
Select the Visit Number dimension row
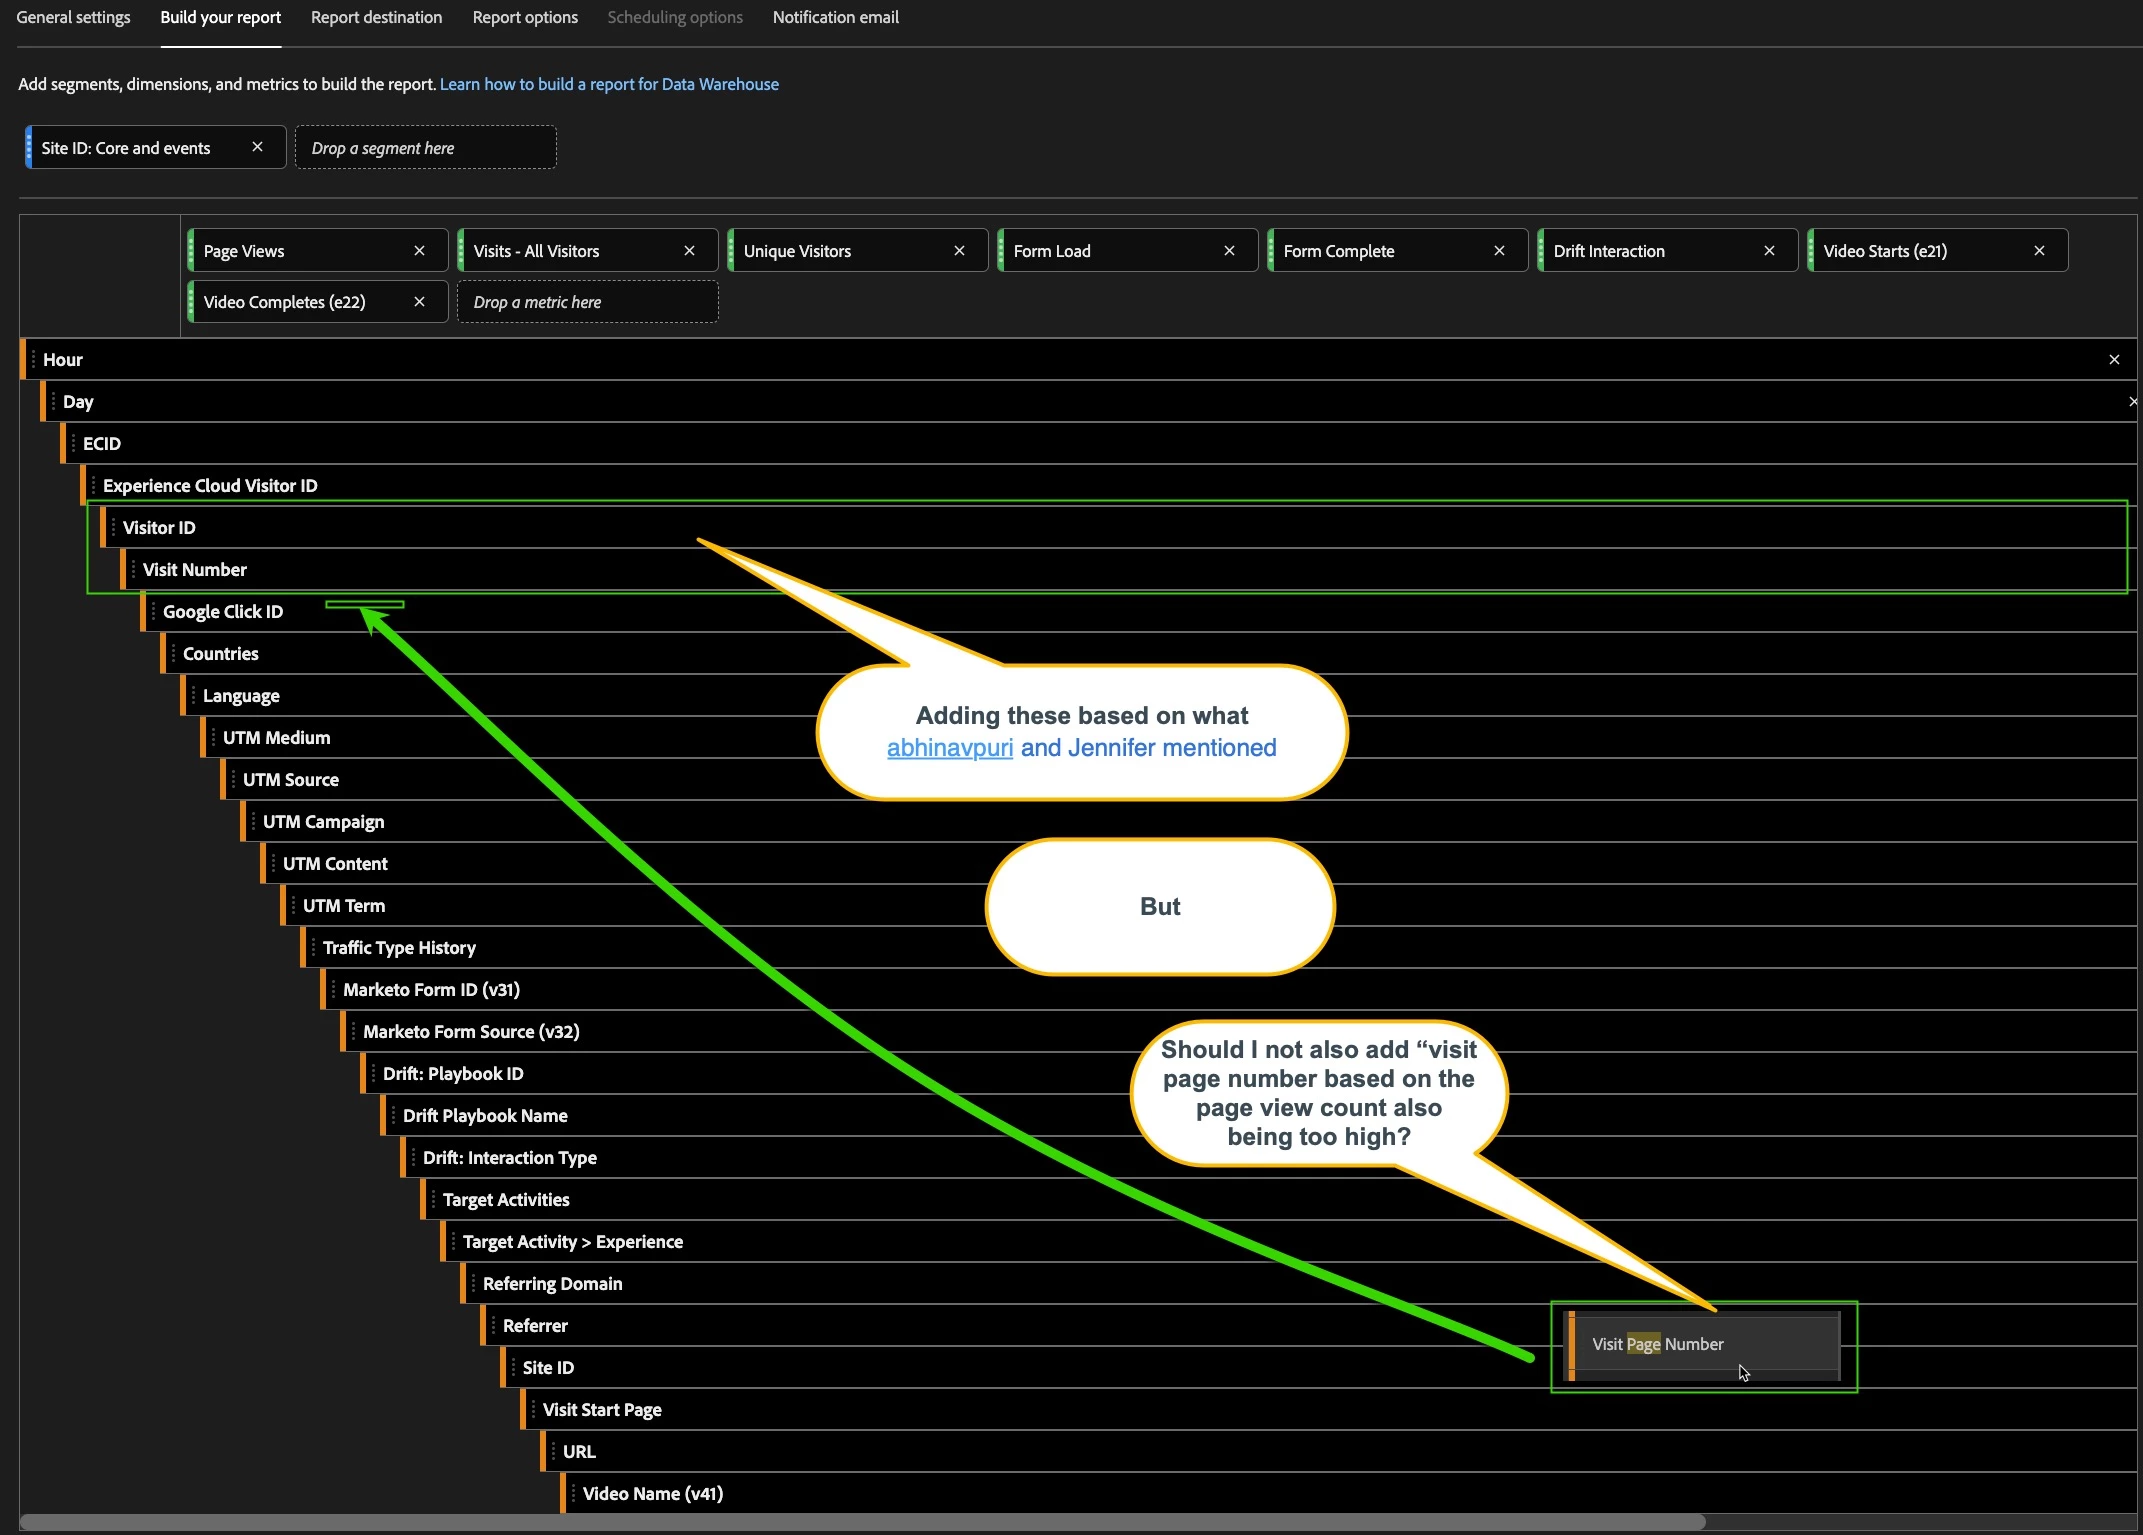coord(195,570)
